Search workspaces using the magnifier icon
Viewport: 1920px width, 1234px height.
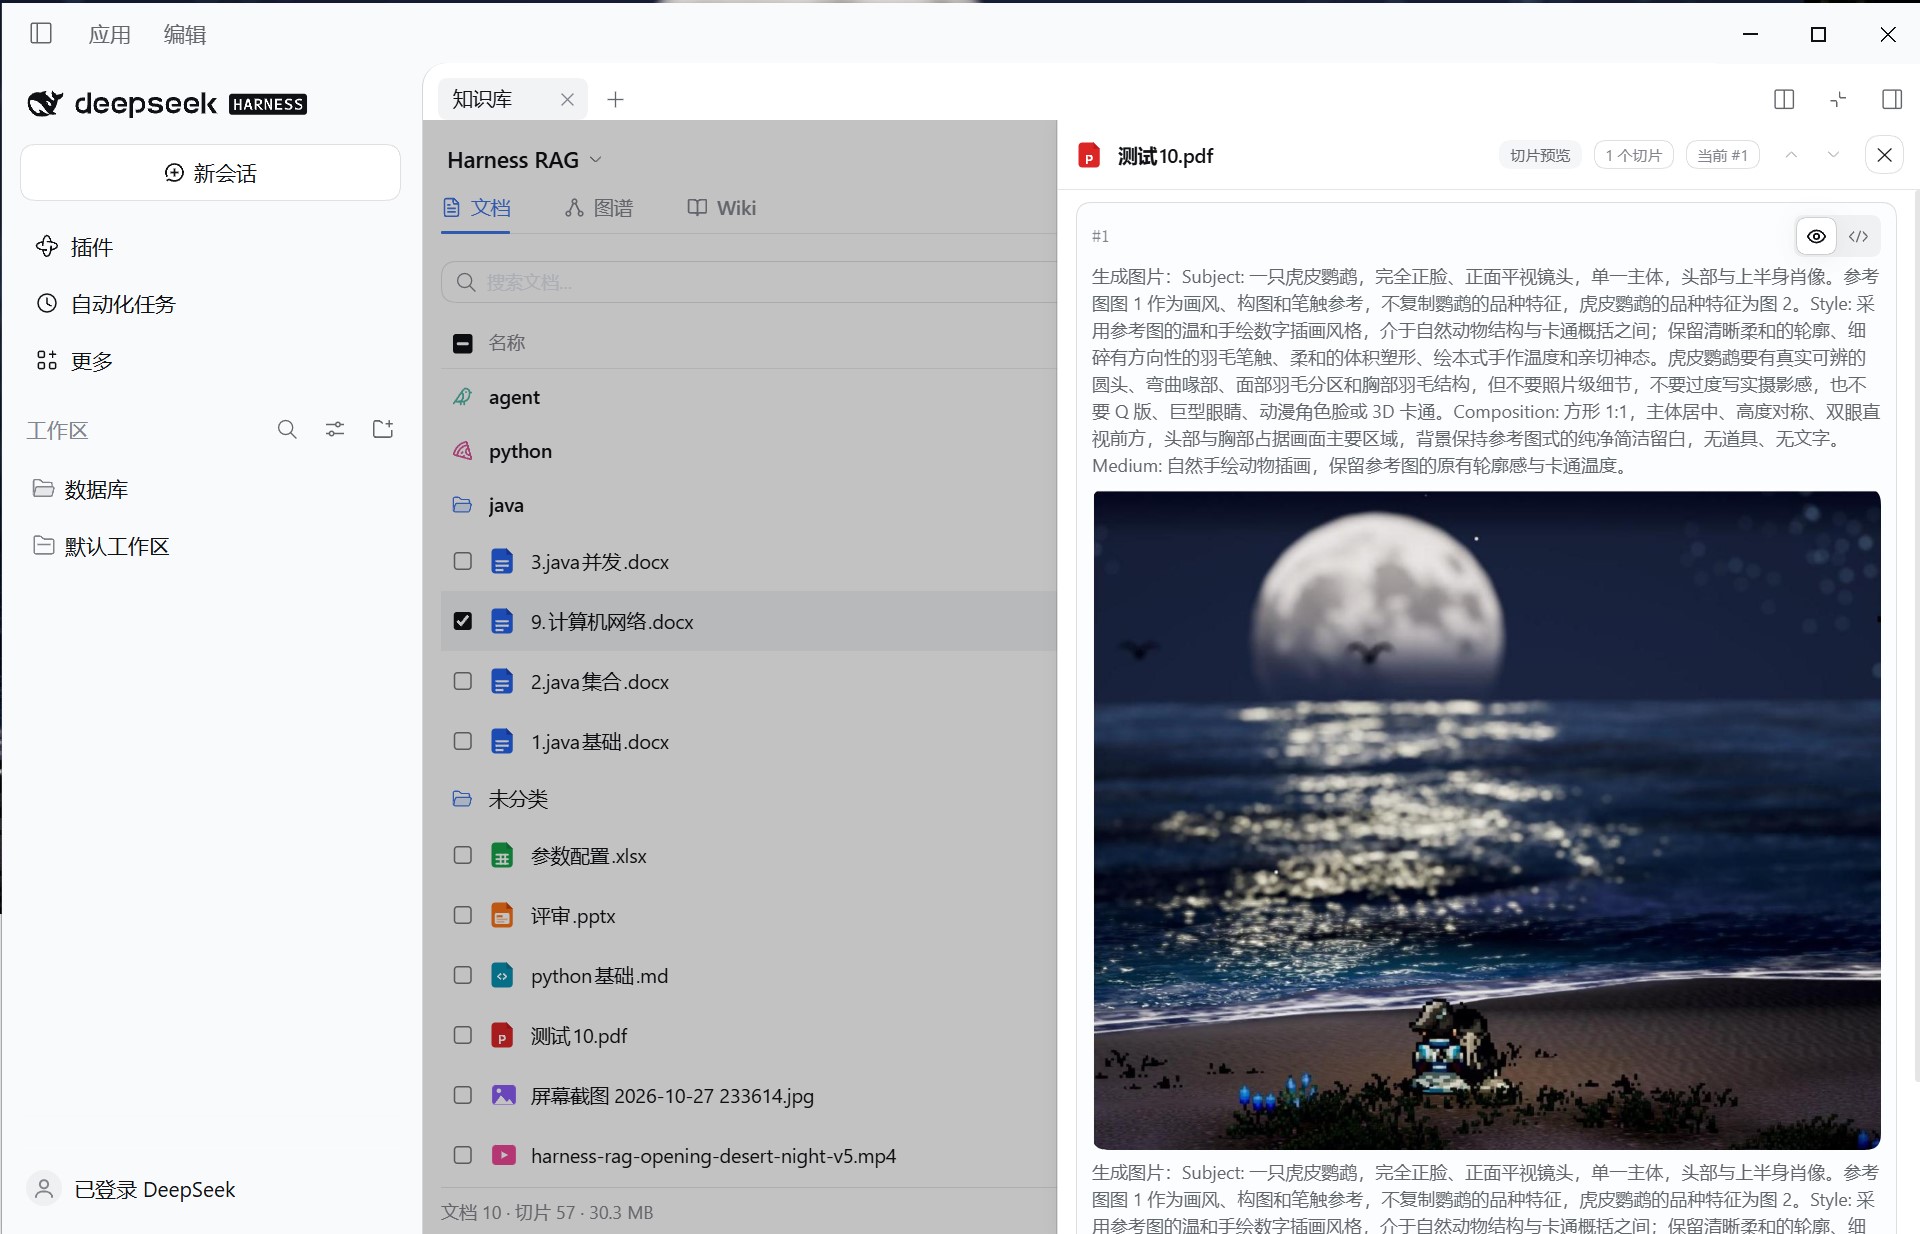[287, 430]
